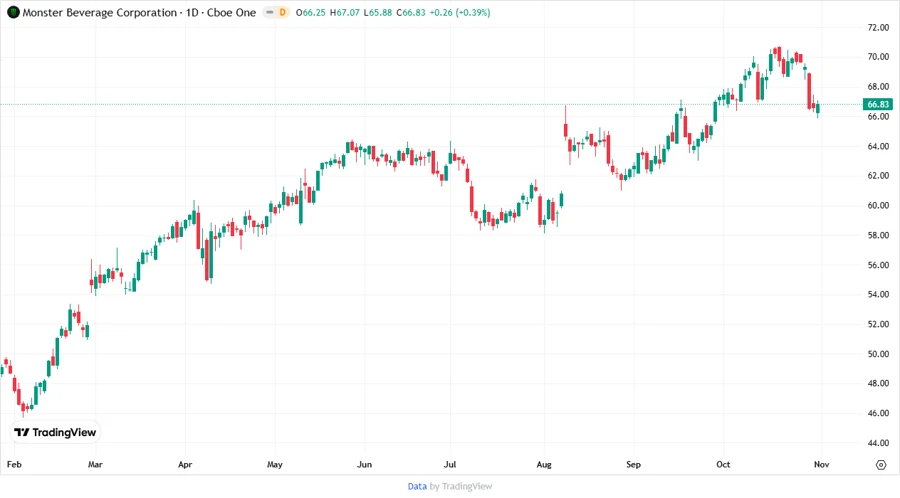Click the 54.00 price axis label
Image resolution: width=900 pixels, height=498 pixels.
[x=878, y=294]
